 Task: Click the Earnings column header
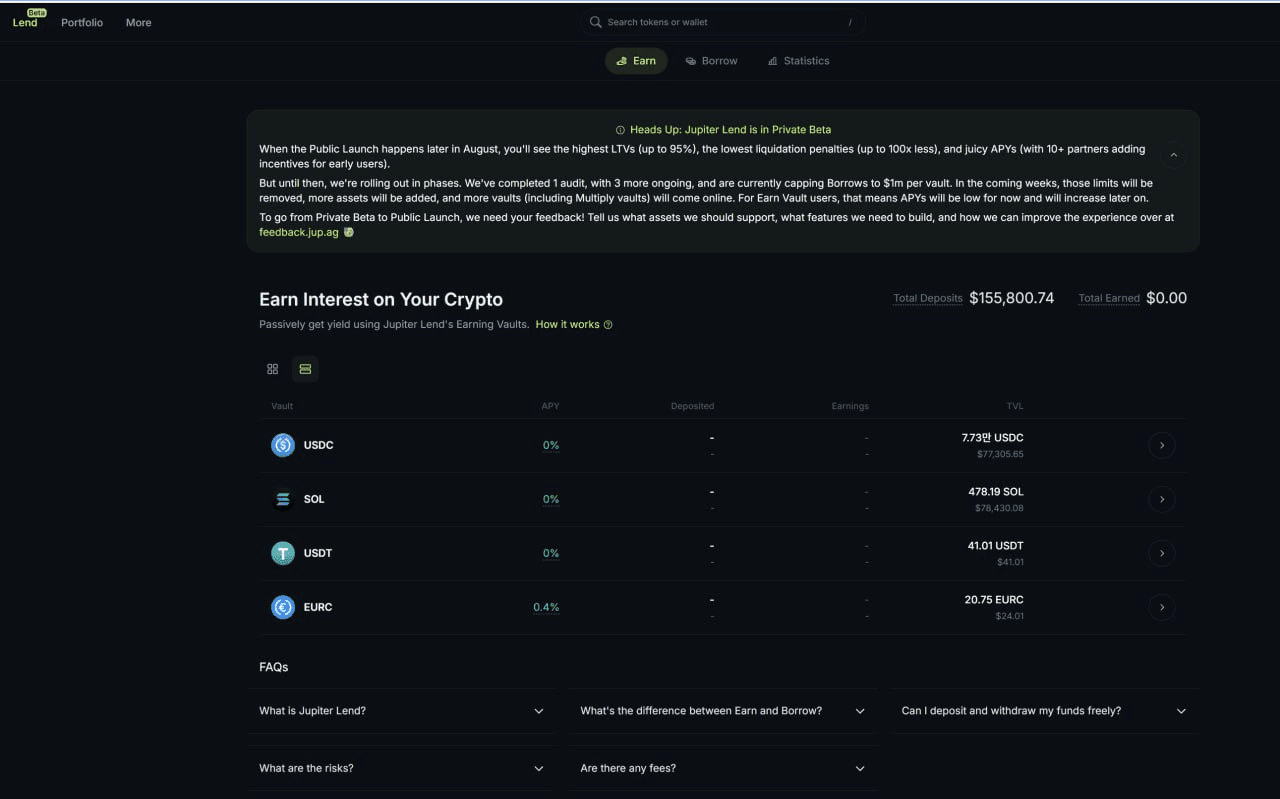click(x=850, y=406)
